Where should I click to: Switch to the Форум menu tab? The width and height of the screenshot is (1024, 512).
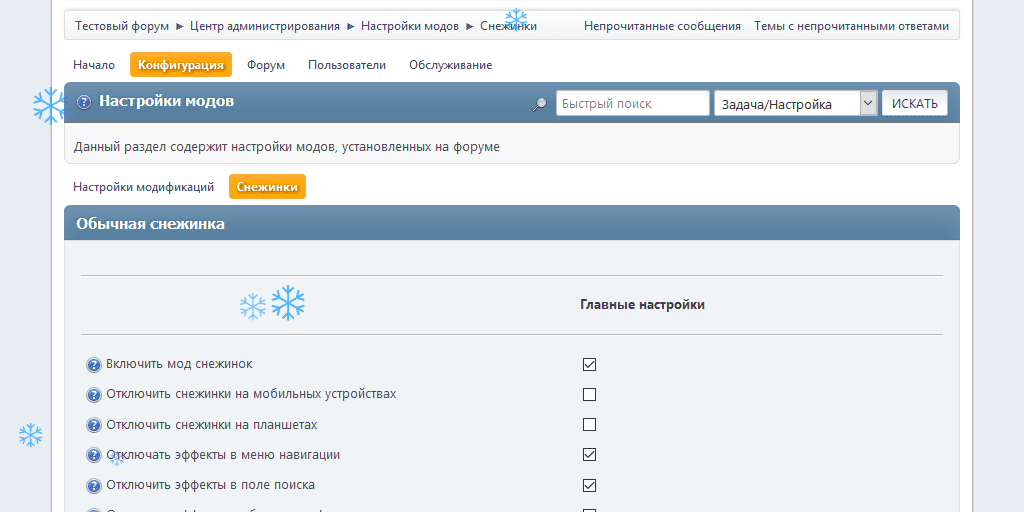[266, 65]
